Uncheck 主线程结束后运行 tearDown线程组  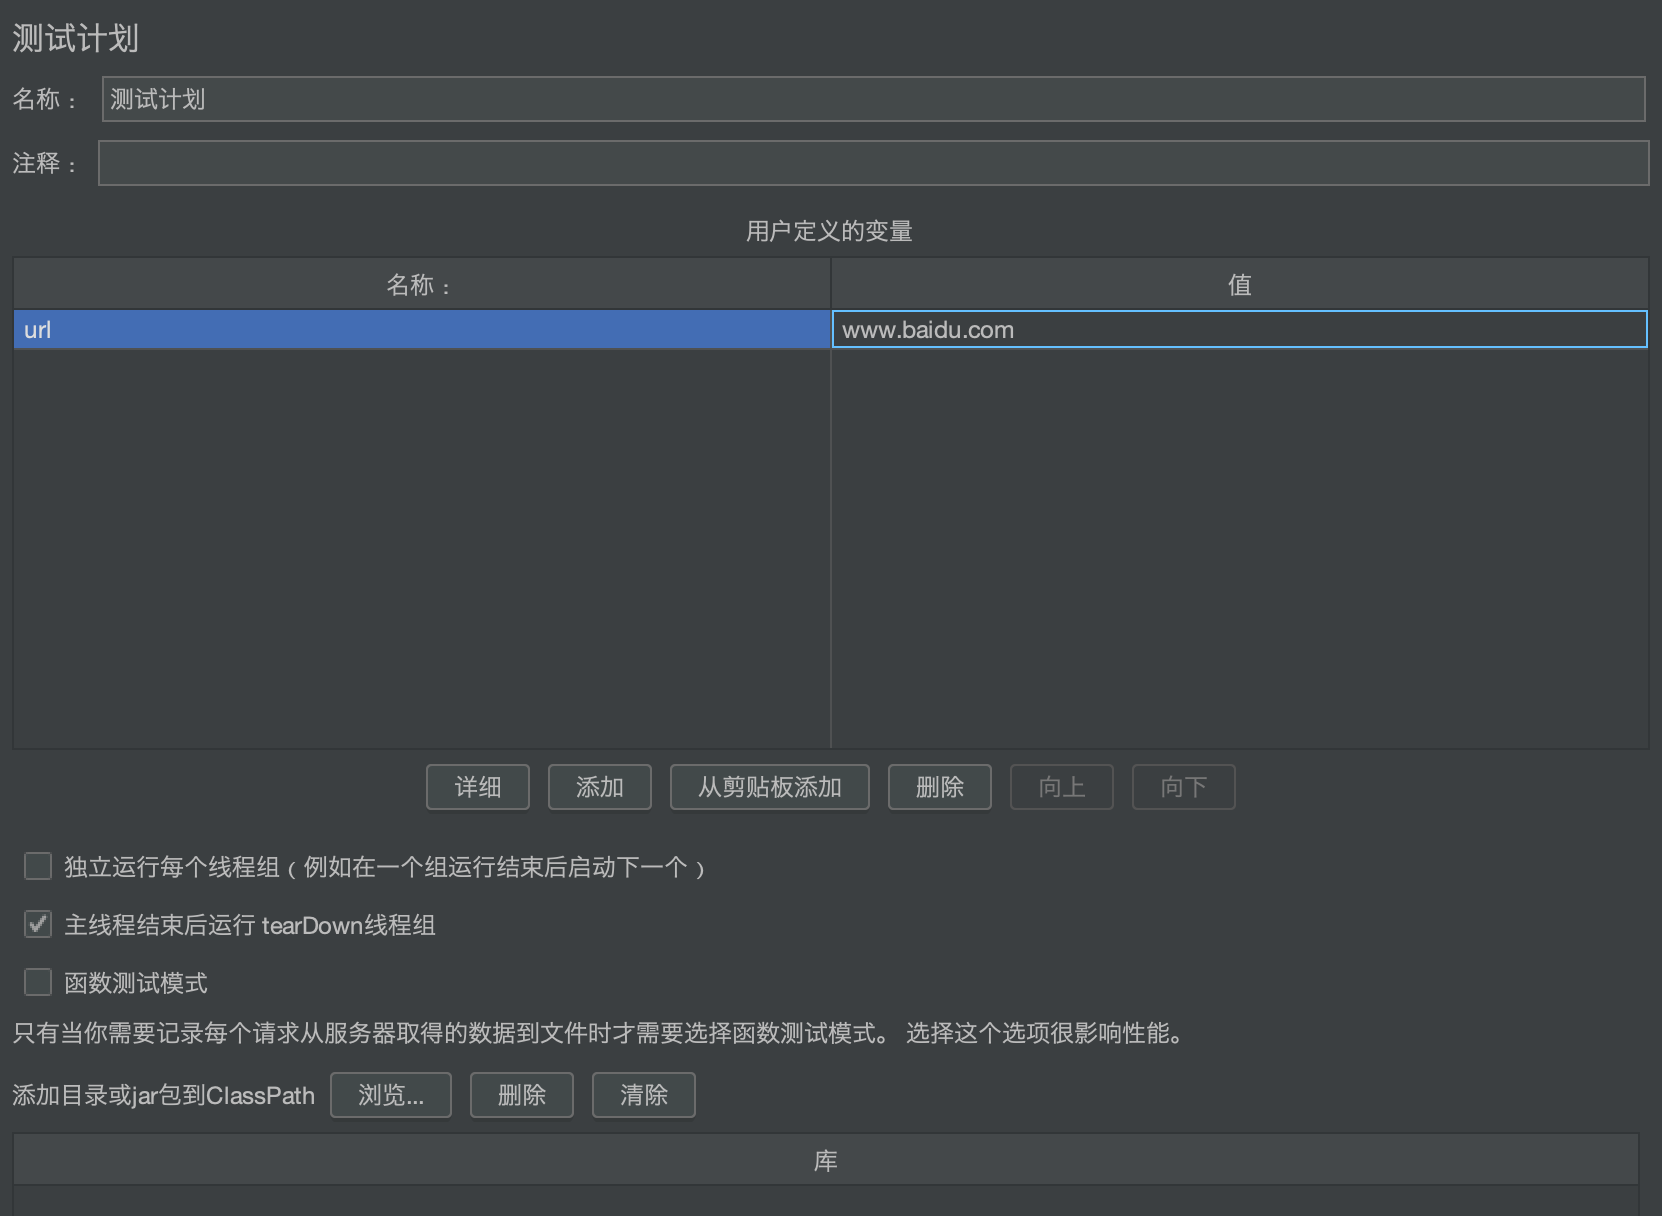click(38, 924)
